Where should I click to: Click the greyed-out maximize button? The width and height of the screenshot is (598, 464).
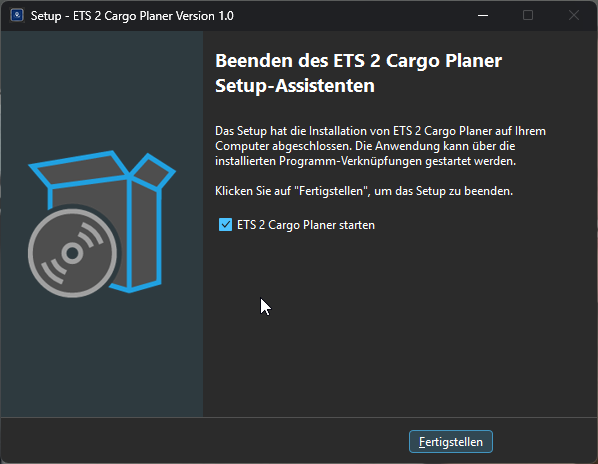point(528,16)
